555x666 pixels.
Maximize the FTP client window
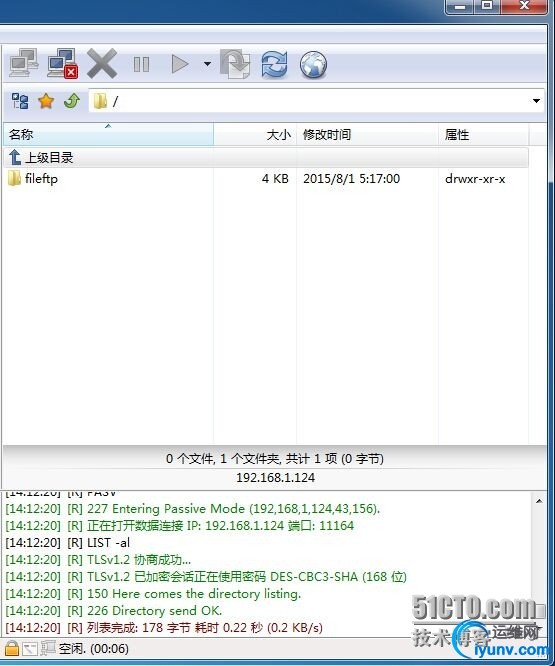487,6
